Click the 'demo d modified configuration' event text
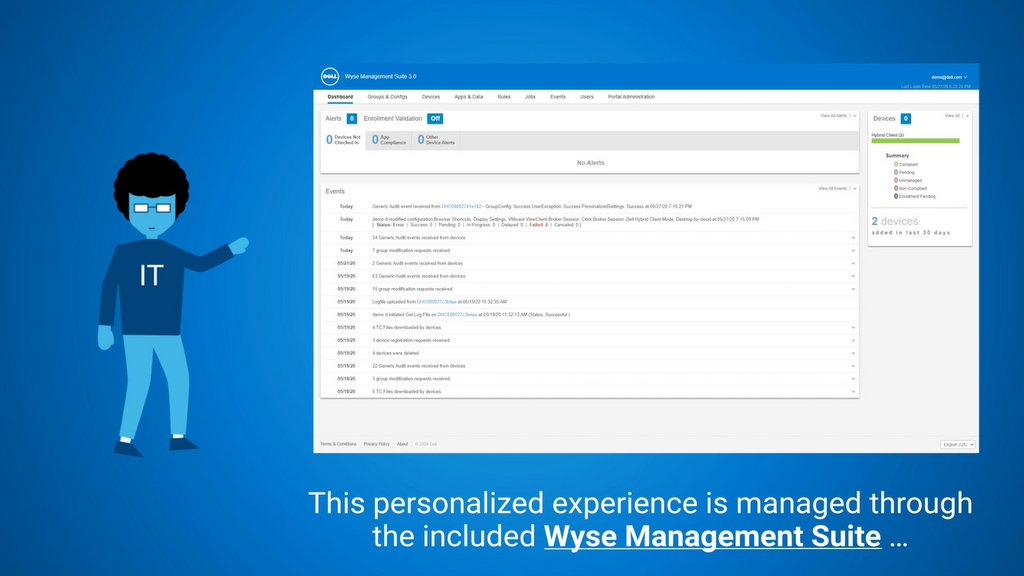Image resolution: width=1024 pixels, height=576 pixels. (566, 219)
